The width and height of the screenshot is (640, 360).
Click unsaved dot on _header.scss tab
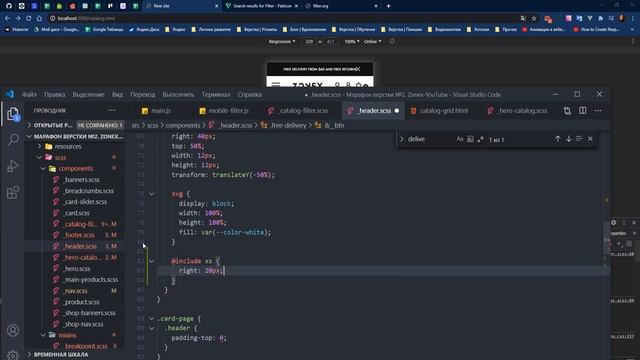(397, 111)
